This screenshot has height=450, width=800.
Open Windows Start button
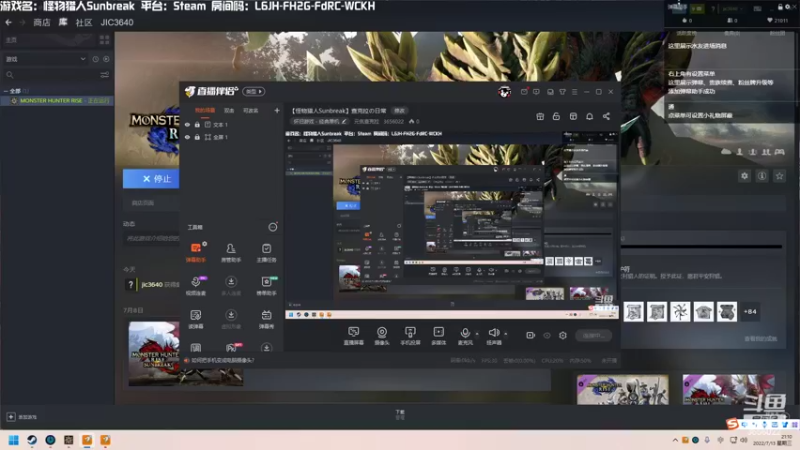pos(14,440)
